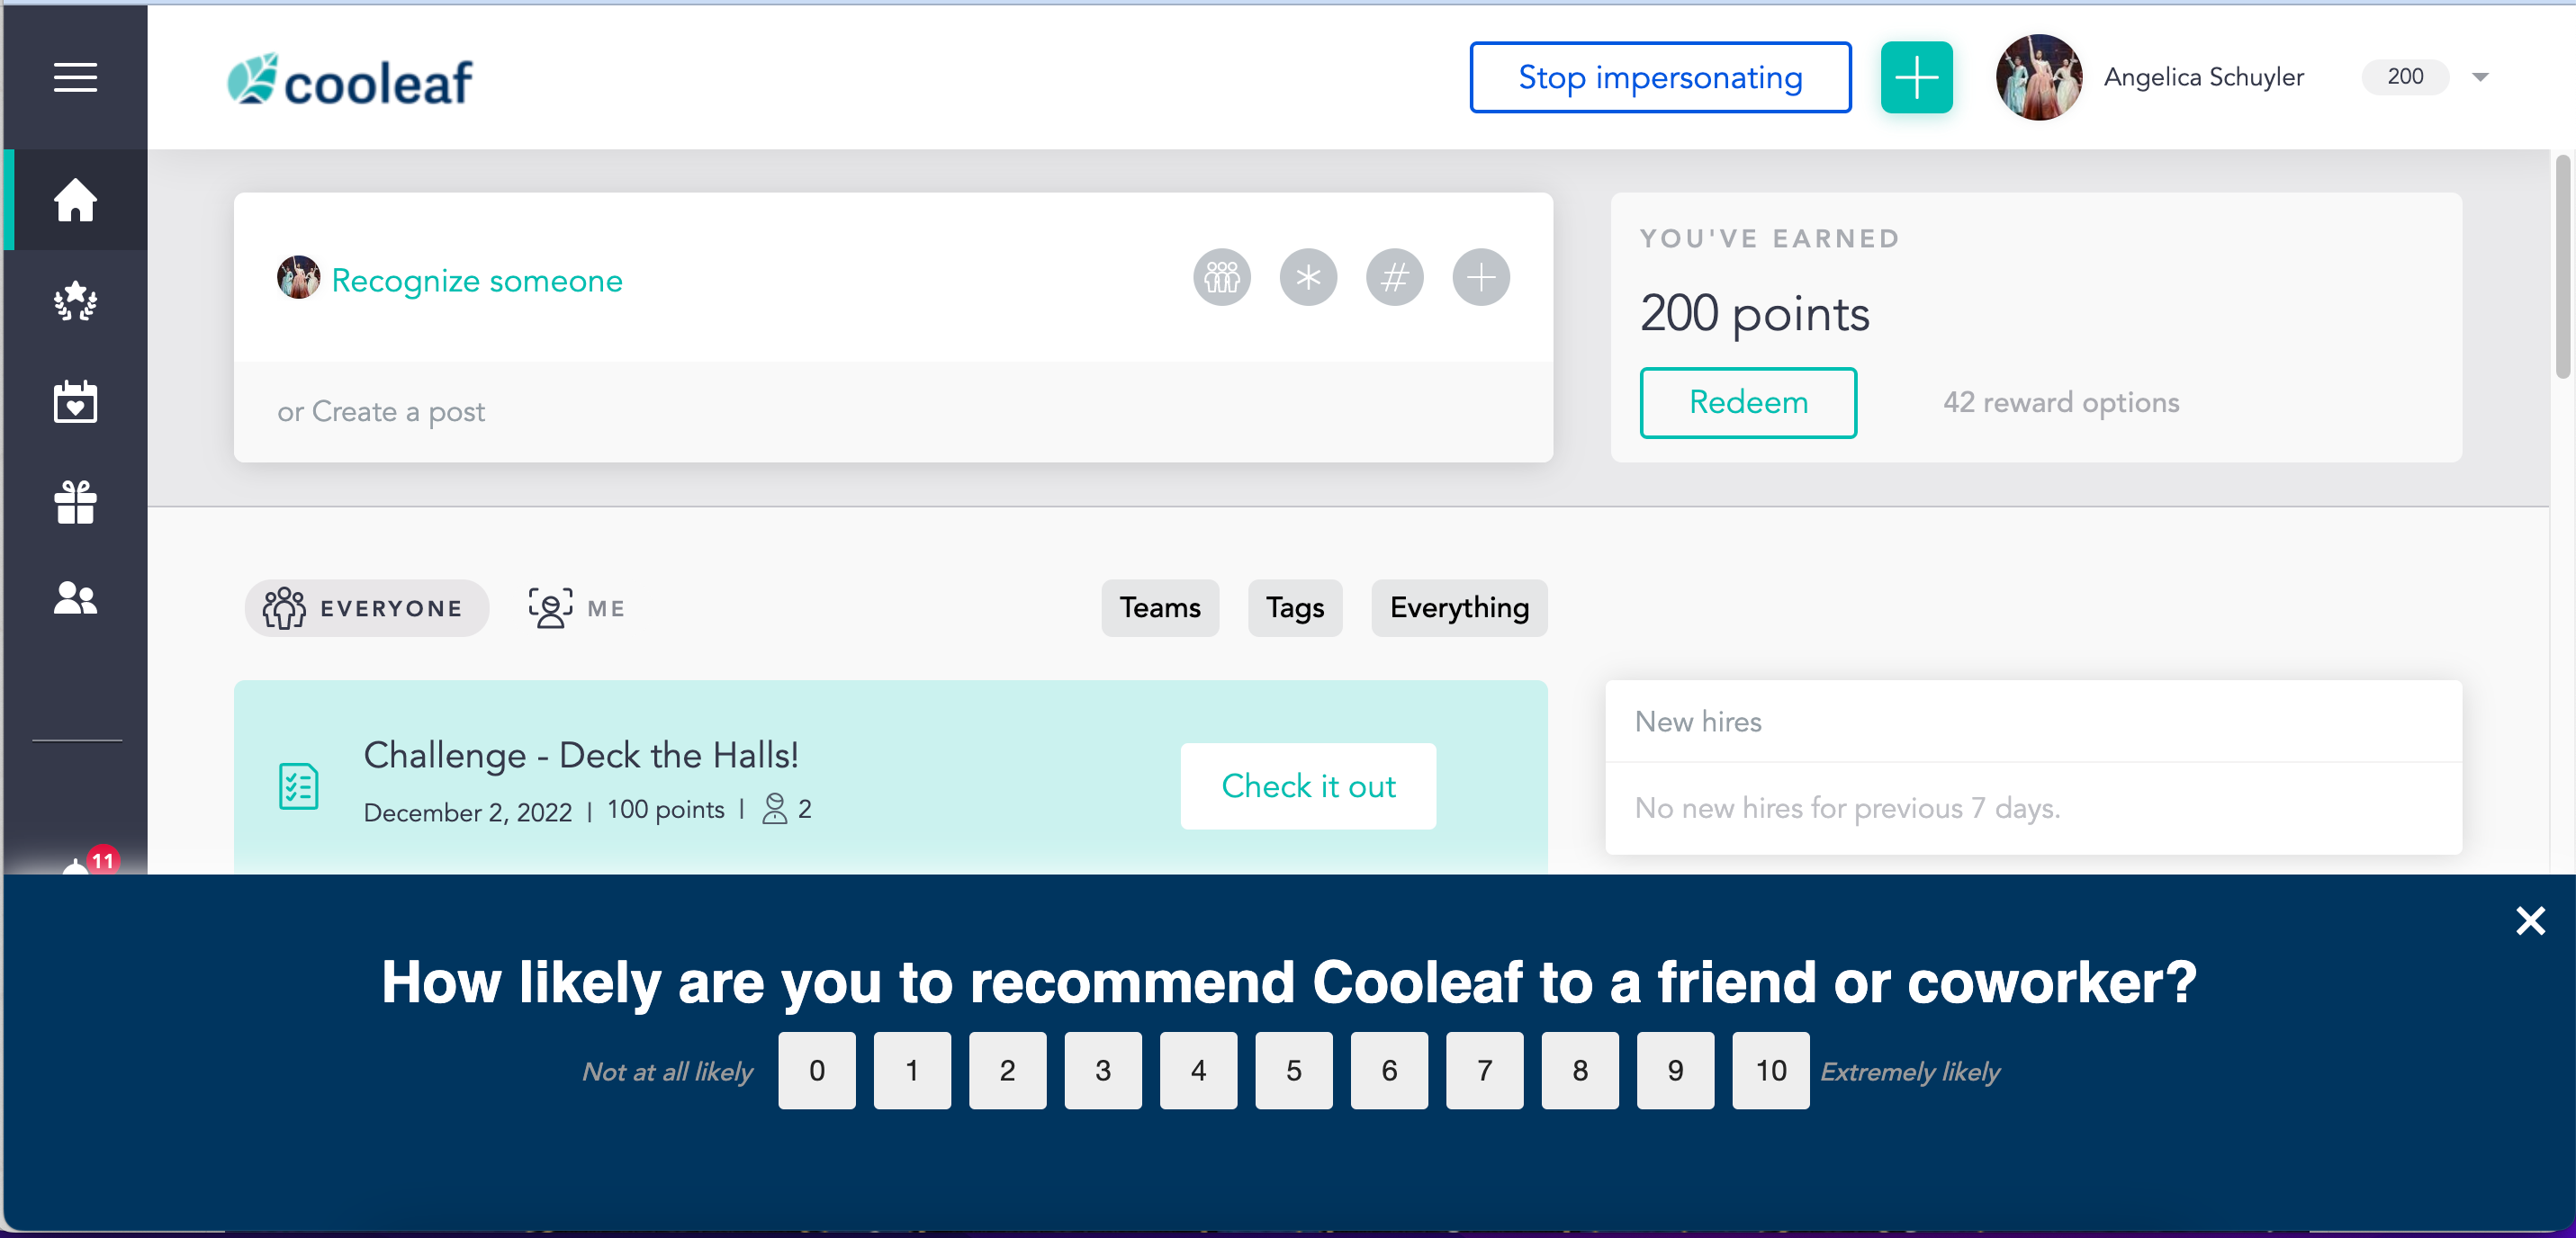Switch feed filter to Me
Screen dimensions: 2576x1238
tap(577, 608)
